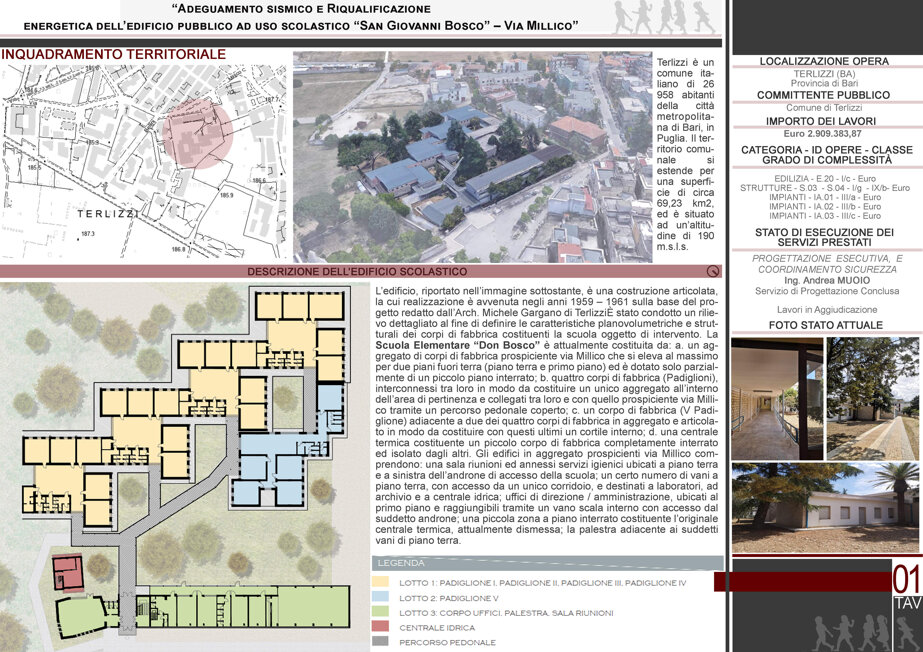Click the walking children silhouettes in header
The height and width of the screenshot is (652, 923).
coord(665,17)
